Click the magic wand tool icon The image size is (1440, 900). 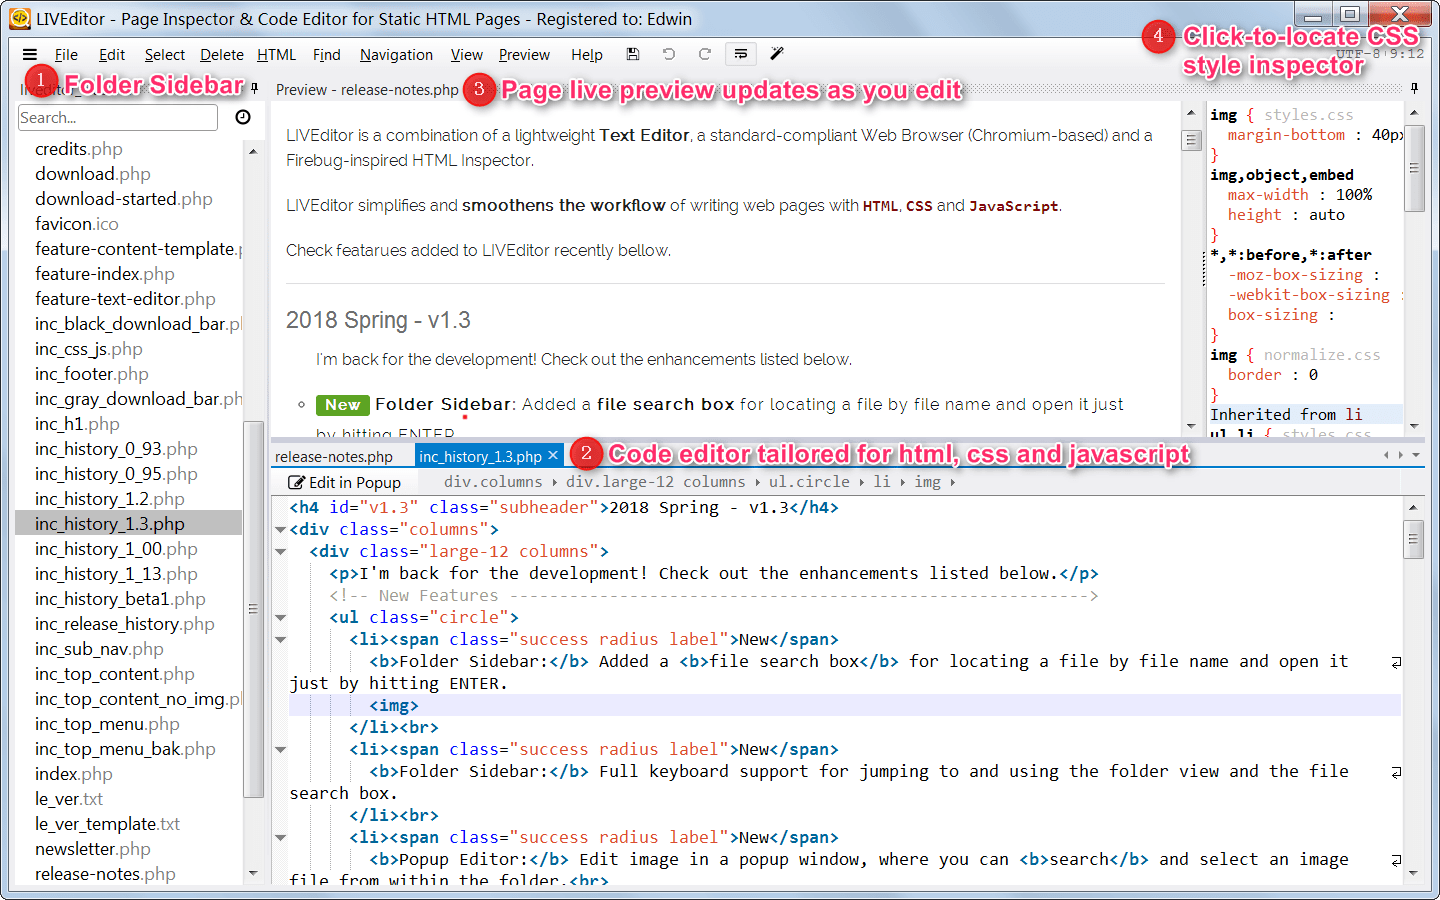click(x=776, y=54)
